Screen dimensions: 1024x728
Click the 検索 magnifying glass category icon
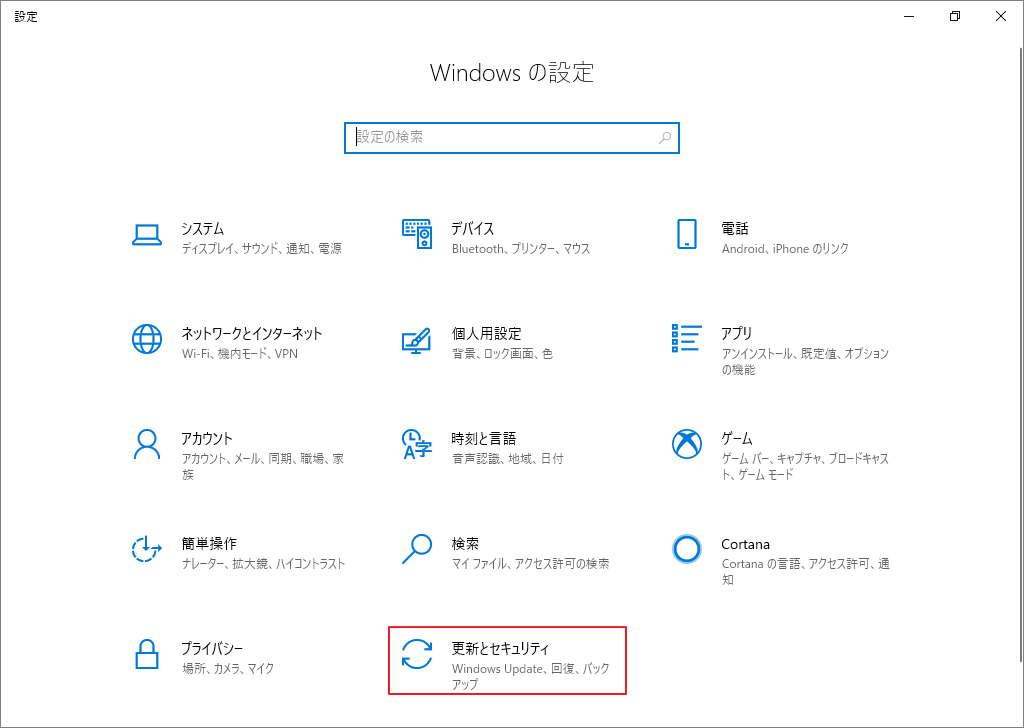(417, 549)
